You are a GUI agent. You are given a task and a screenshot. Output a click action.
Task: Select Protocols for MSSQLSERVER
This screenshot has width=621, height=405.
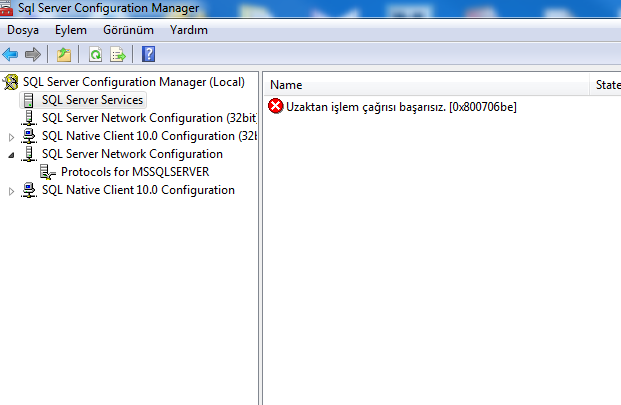[135, 172]
